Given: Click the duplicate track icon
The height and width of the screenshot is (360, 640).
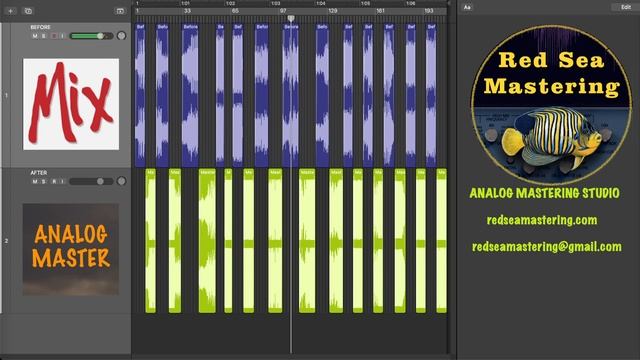Looking at the screenshot, I should (28, 11).
